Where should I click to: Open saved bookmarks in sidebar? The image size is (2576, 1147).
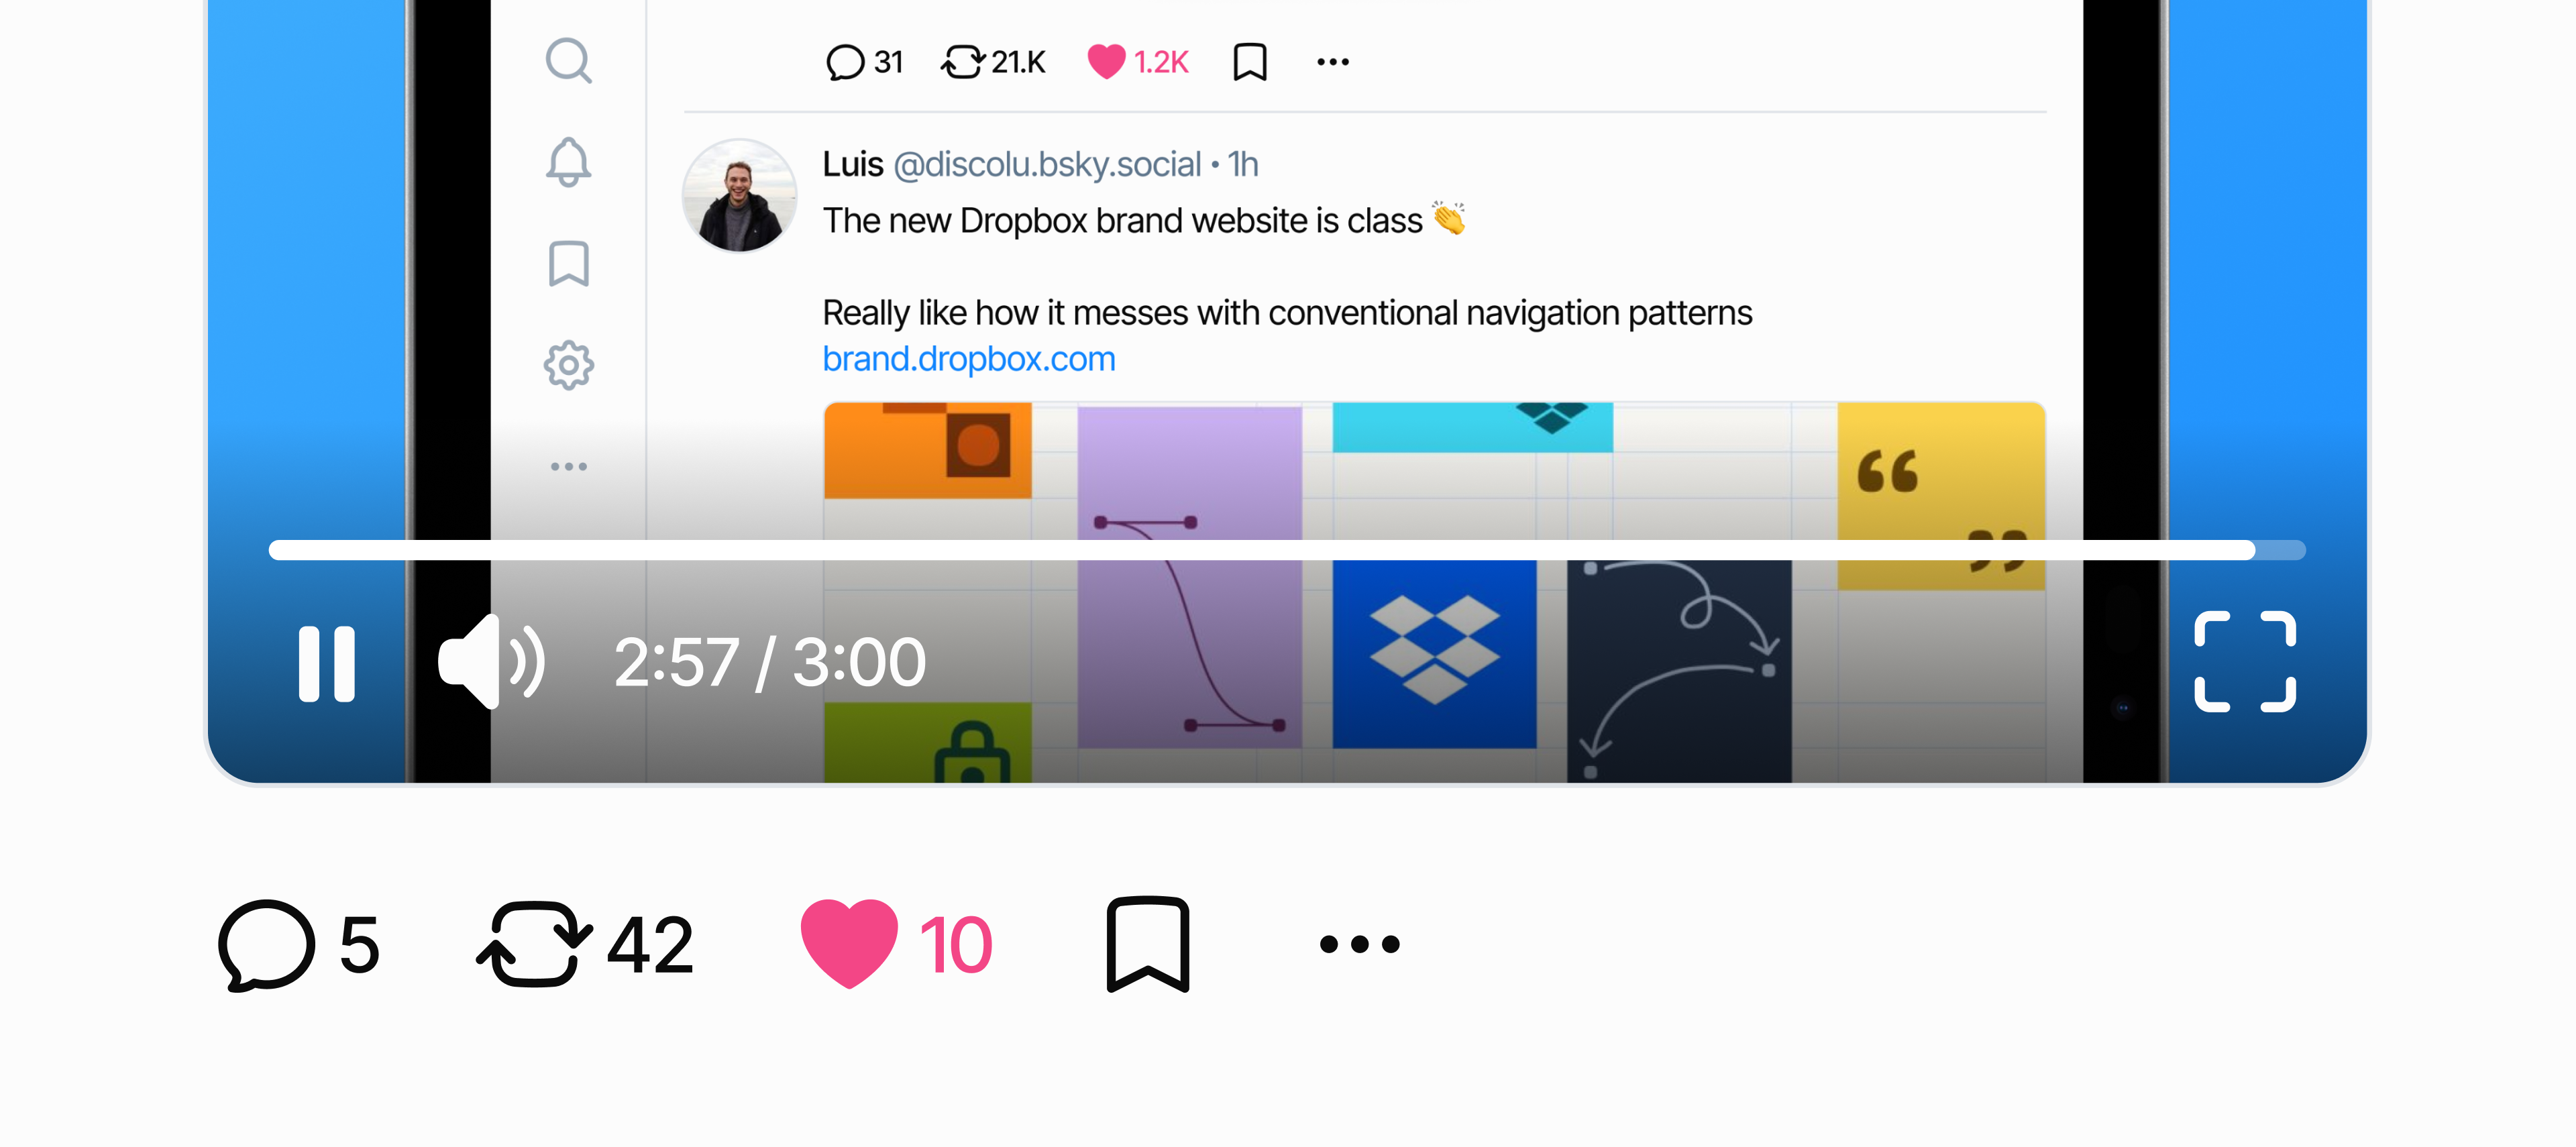point(569,264)
